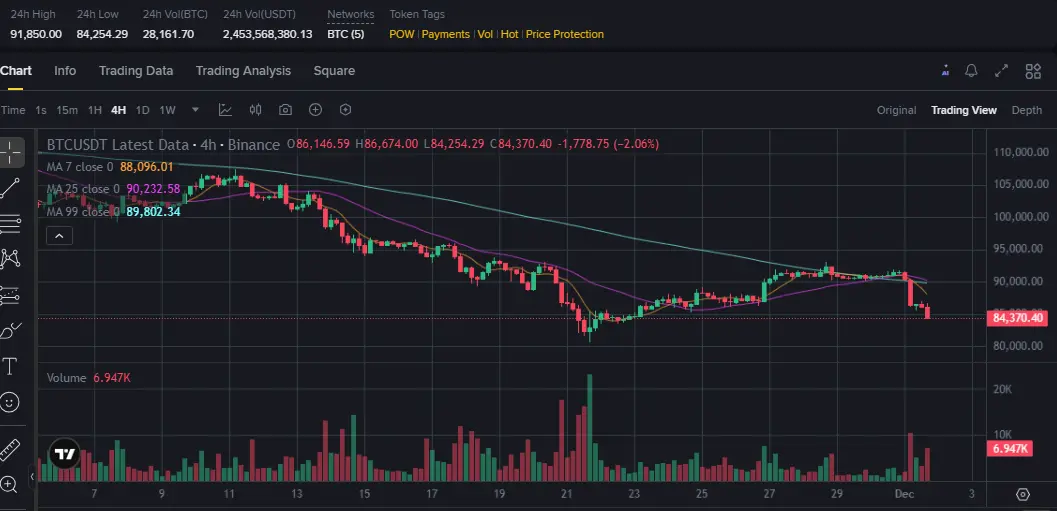
Task: Click the Payments token tag
Action: click(446, 34)
